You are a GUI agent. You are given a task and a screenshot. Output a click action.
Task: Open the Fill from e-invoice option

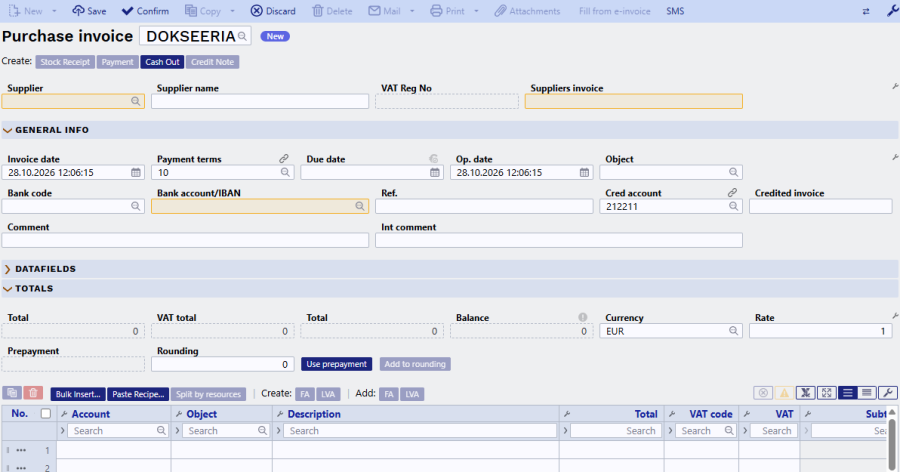pyautogui.click(x=614, y=11)
